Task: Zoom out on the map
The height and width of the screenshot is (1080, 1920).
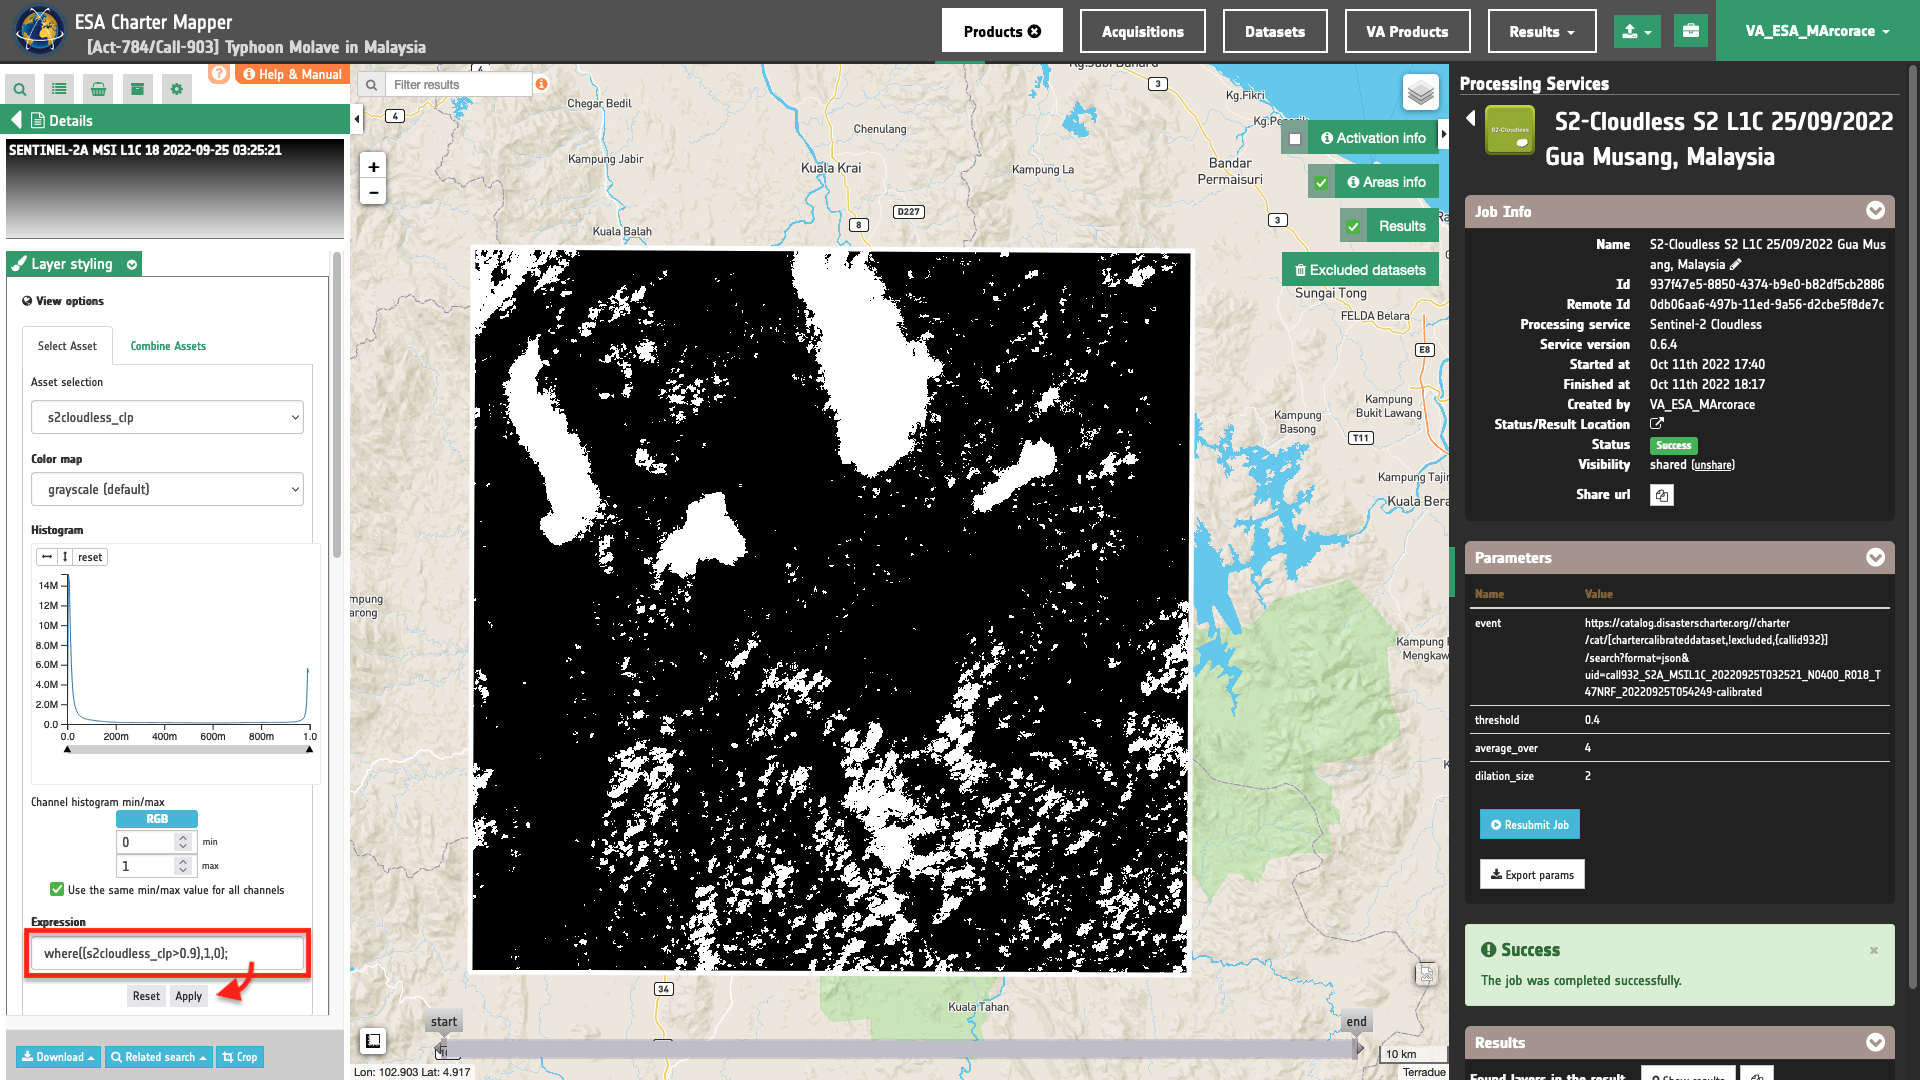Action: (x=373, y=192)
